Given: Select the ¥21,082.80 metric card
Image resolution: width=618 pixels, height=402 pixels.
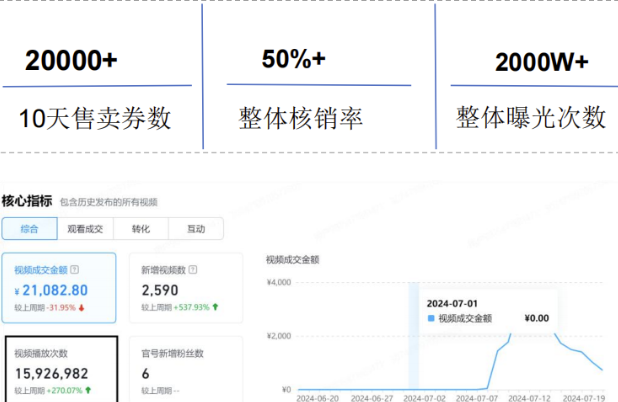Looking at the screenshot, I should click(x=59, y=288).
